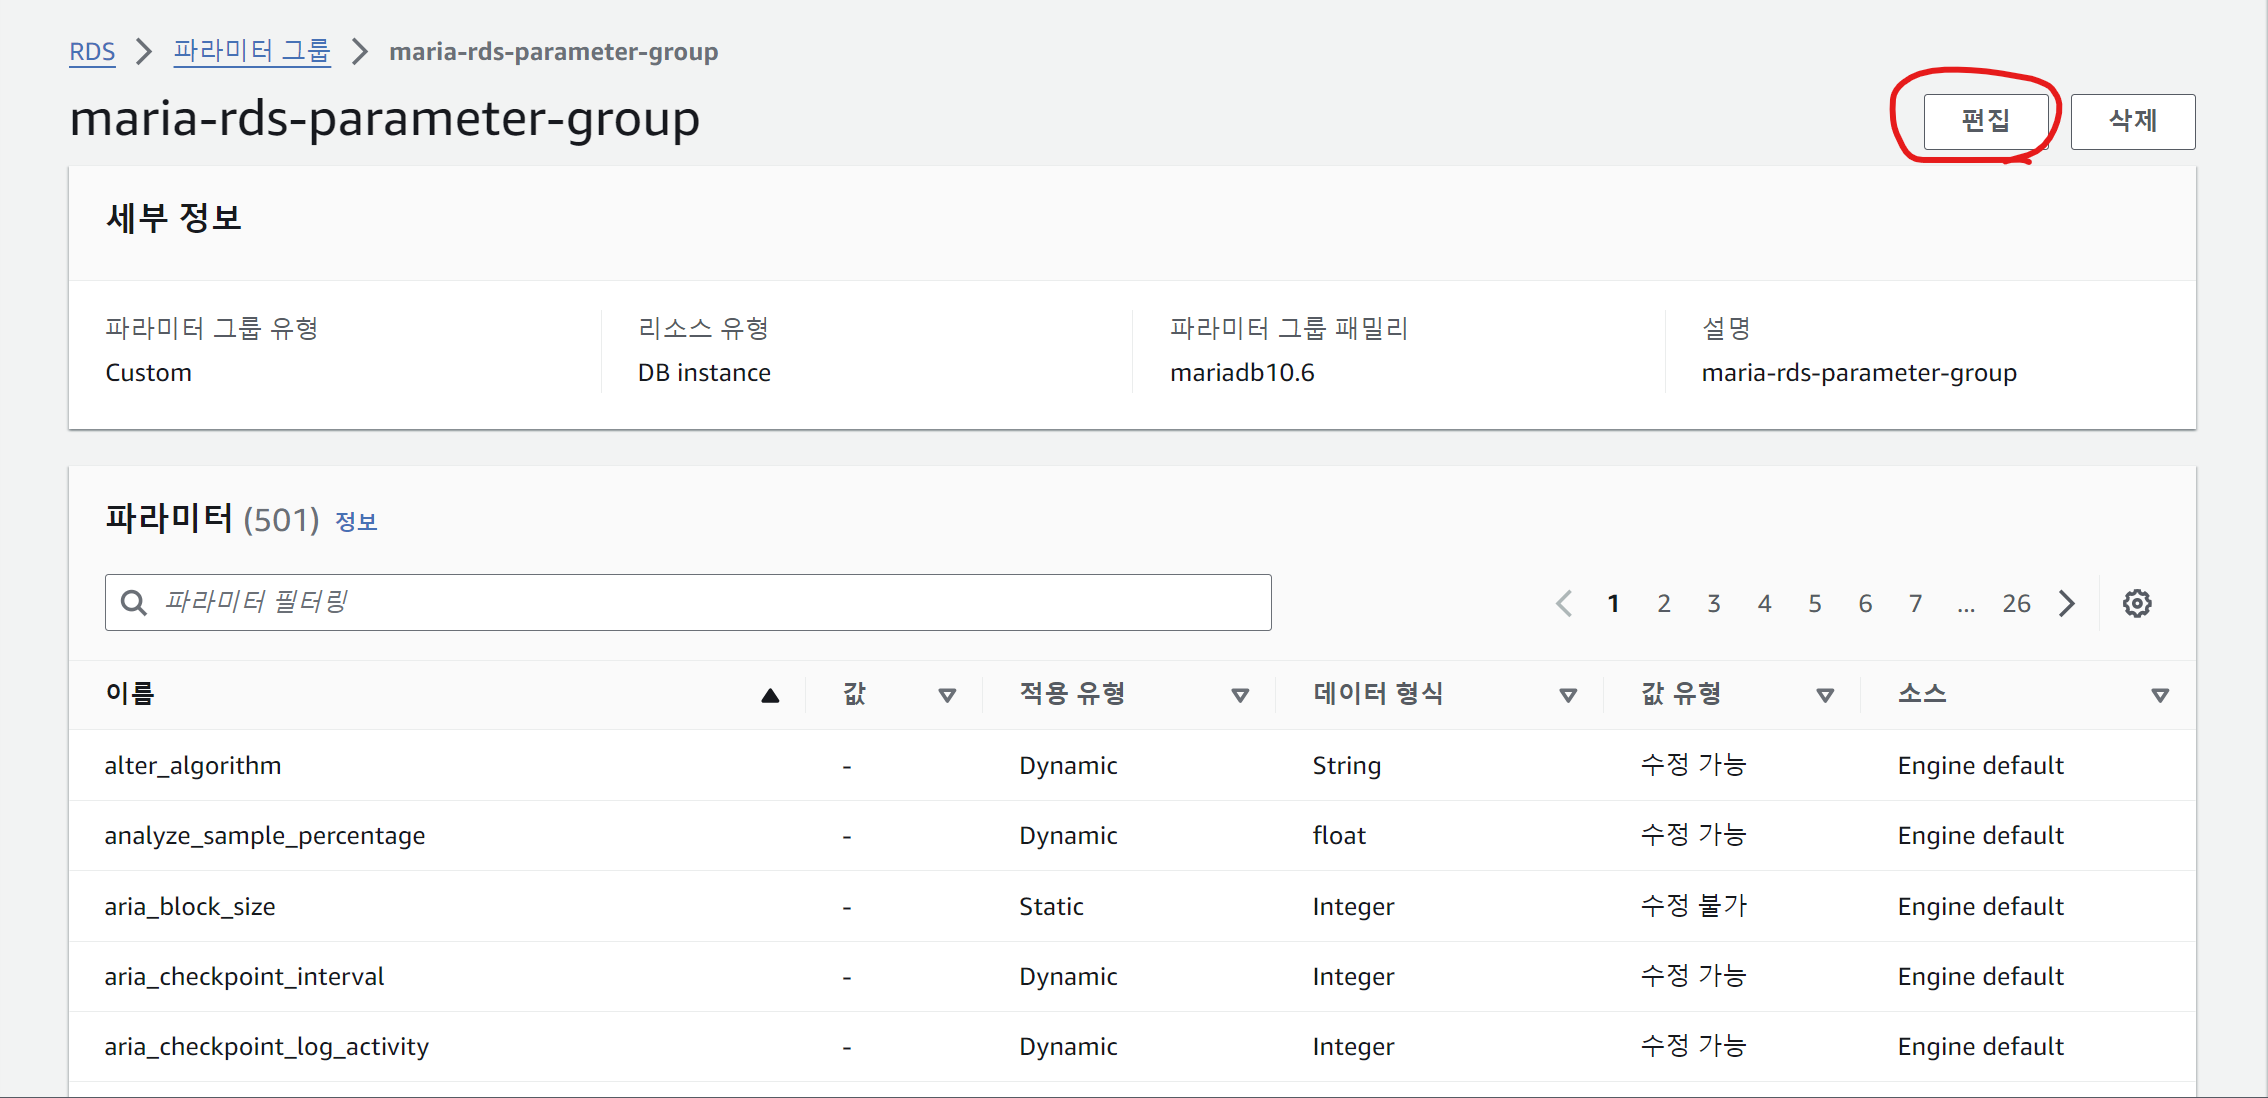Jump to page 26 of parameters

pos(2016,603)
